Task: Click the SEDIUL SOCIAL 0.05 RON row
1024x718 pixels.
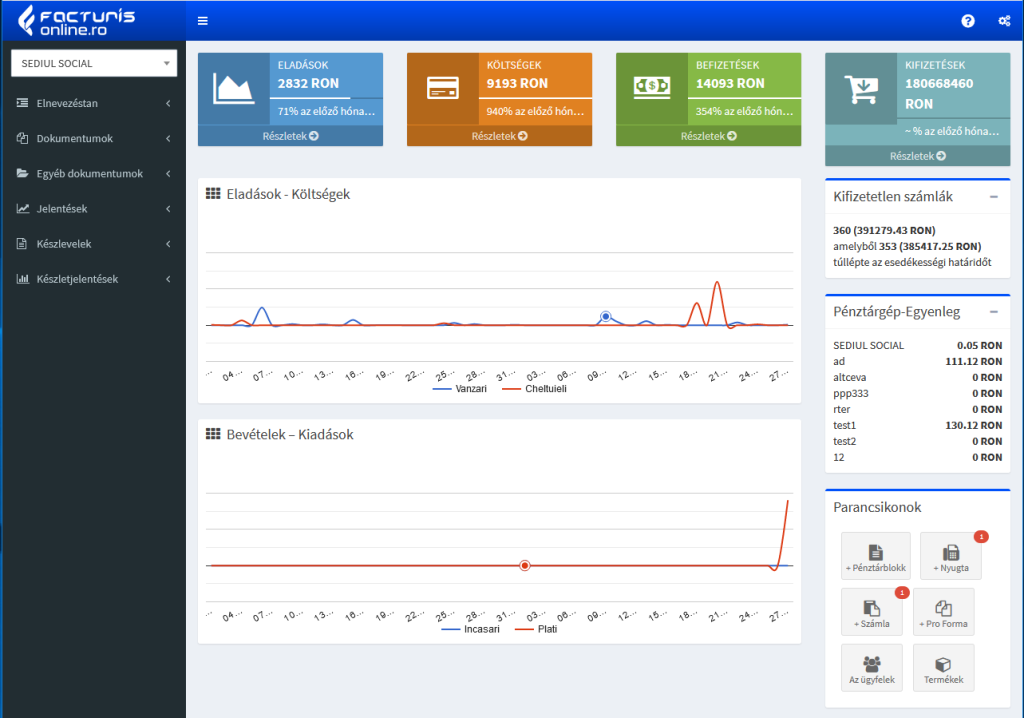Action: (x=918, y=345)
